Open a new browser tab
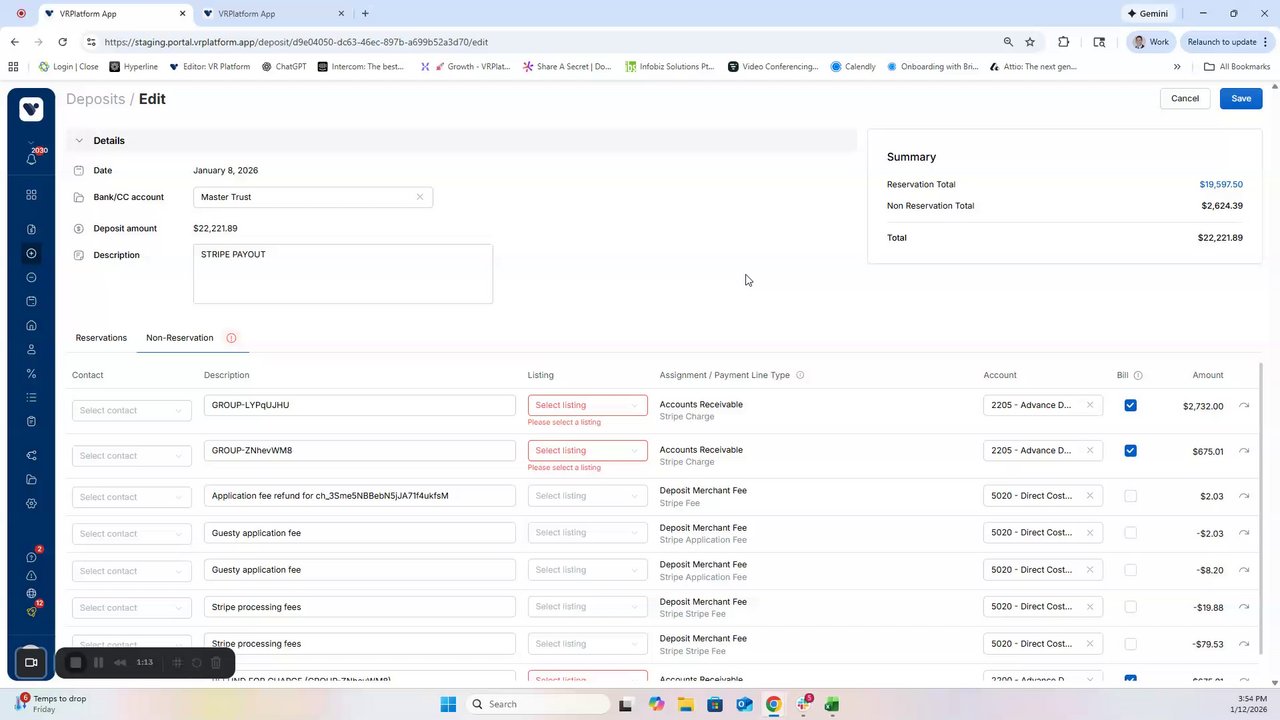This screenshot has height=720, width=1280. [365, 14]
